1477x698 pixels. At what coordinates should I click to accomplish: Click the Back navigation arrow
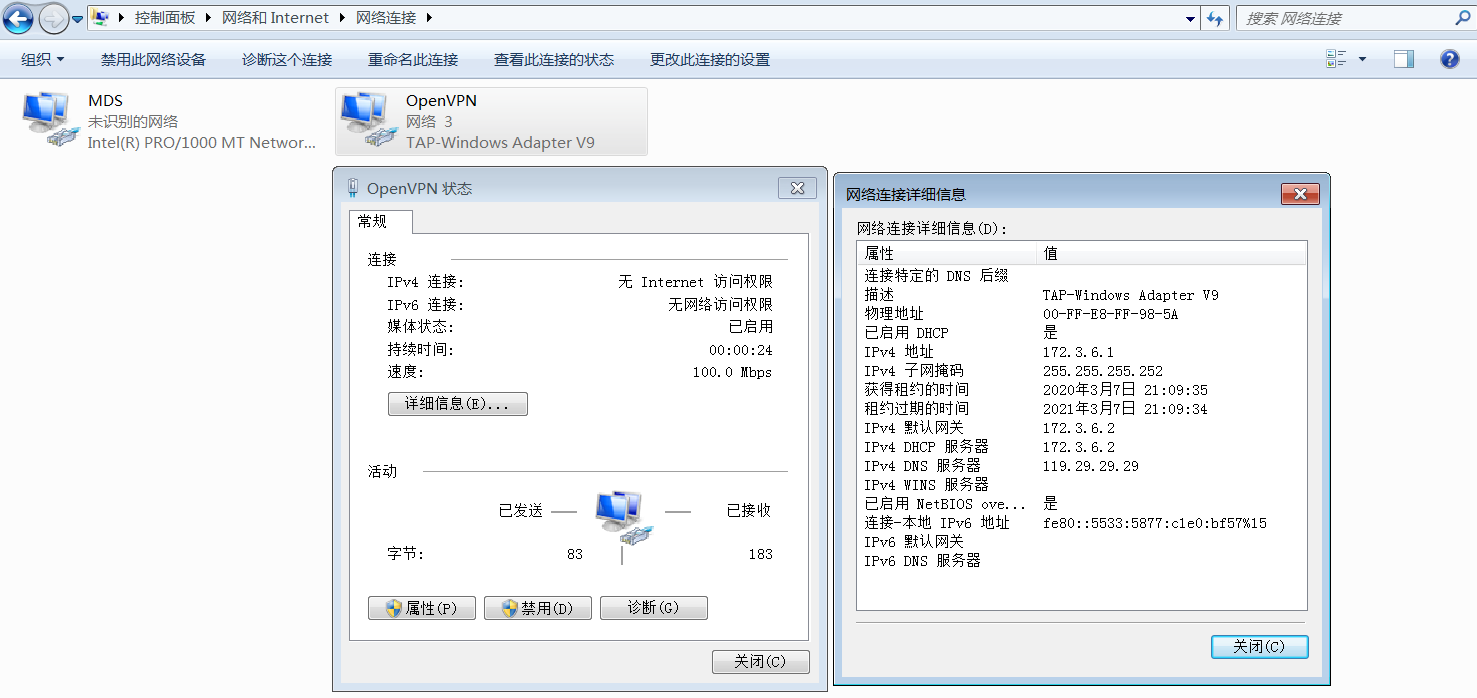(x=19, y=18)
